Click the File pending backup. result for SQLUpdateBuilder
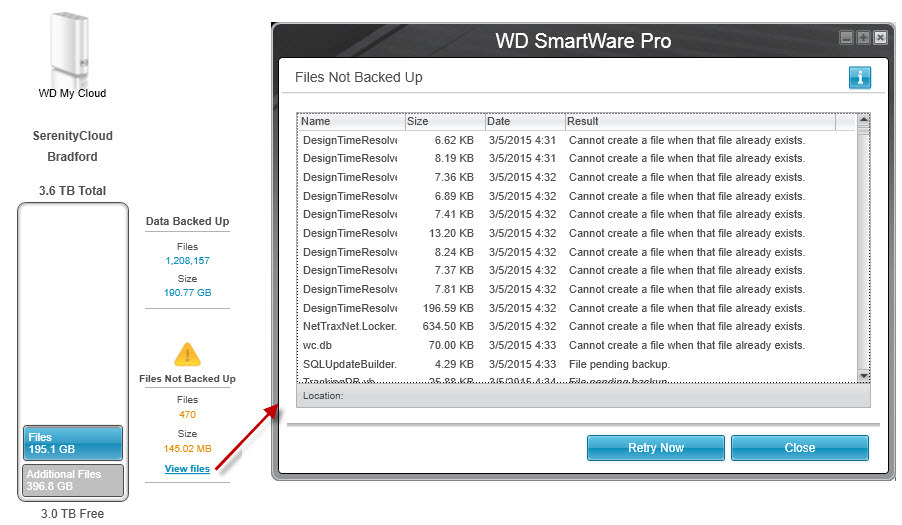This screenshot has width=902, height=525. tap(619, 364)
